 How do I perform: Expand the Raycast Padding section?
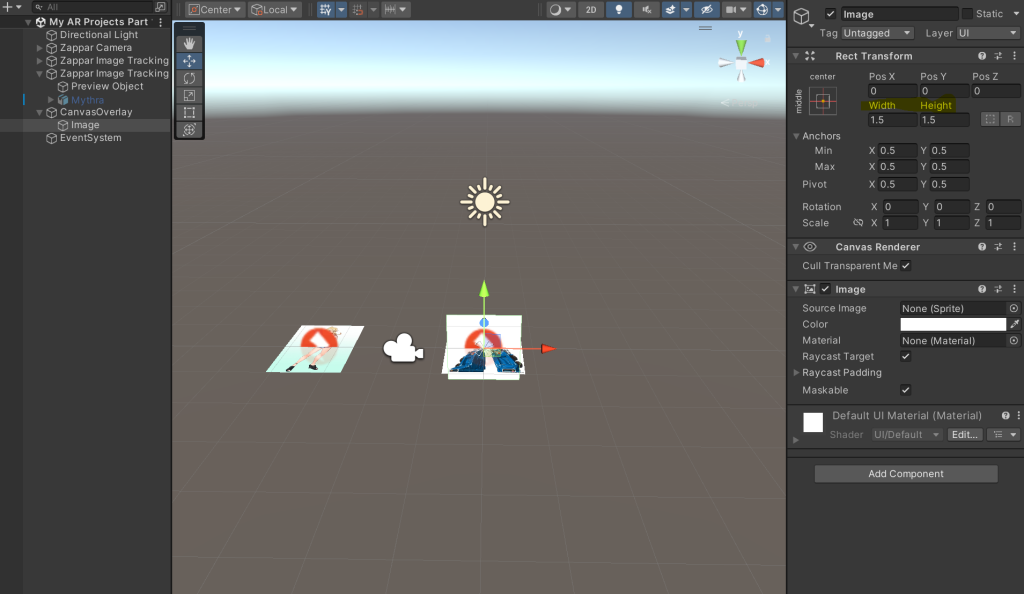point(797,372)
